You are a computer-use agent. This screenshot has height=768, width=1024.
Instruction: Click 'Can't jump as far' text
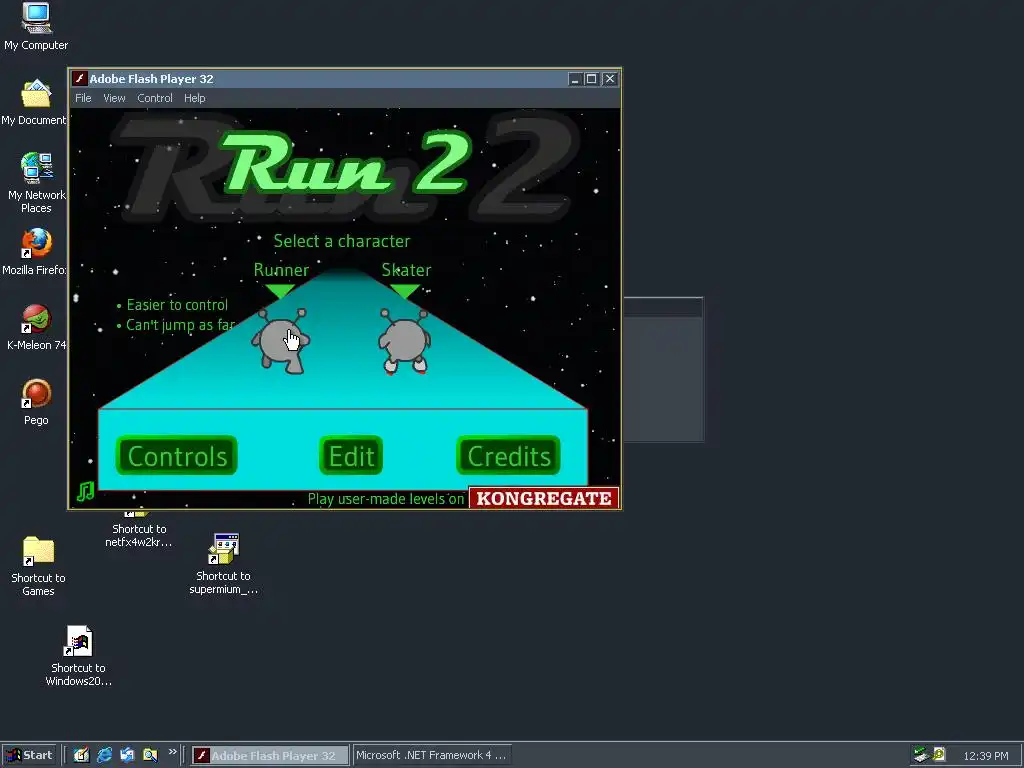click(180, 325)
